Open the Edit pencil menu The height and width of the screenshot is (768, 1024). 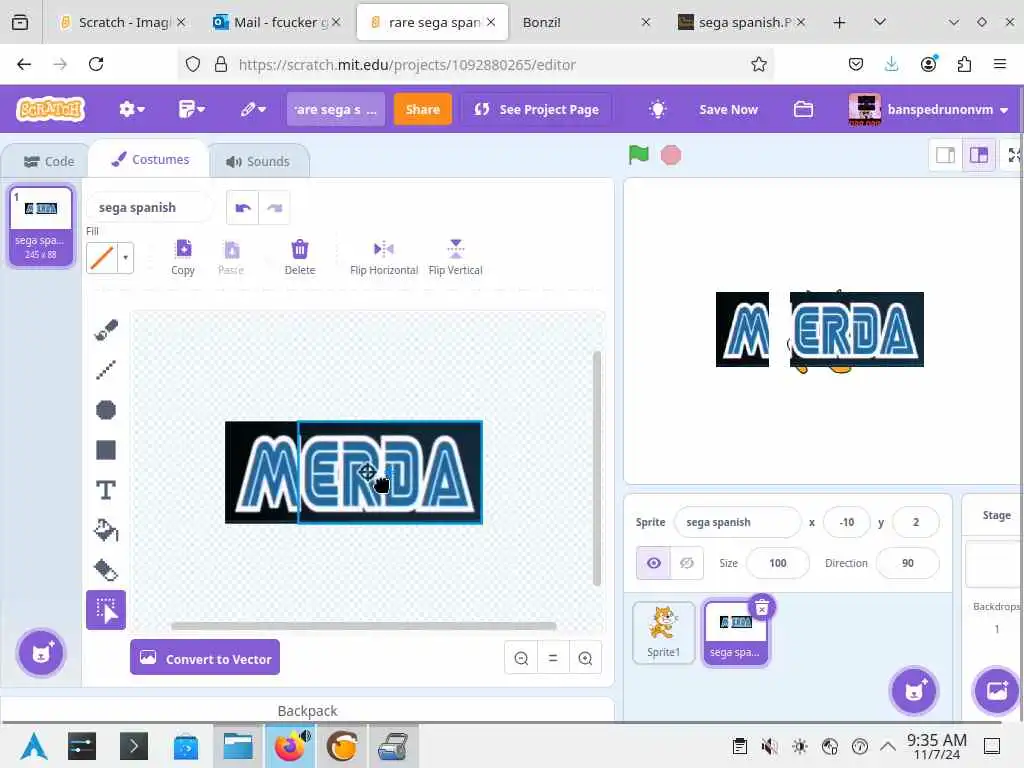[253, 109]
